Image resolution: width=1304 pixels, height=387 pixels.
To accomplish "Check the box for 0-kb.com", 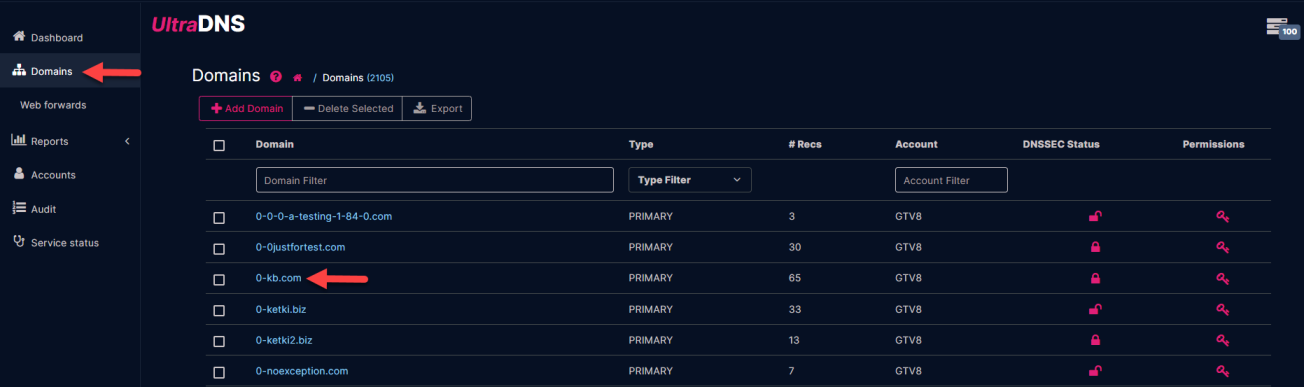I will pos(219,279).
